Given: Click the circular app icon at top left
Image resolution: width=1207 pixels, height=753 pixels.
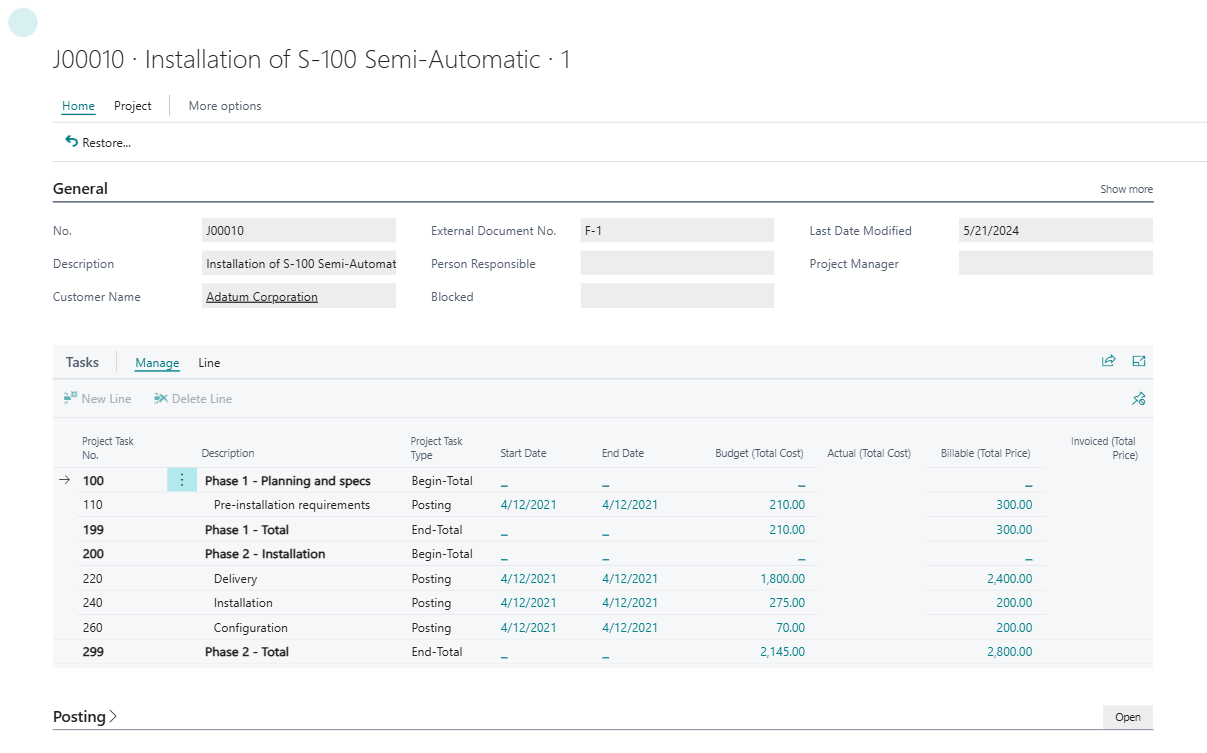Looking at the screenshot, I should (x=22, y=22).
